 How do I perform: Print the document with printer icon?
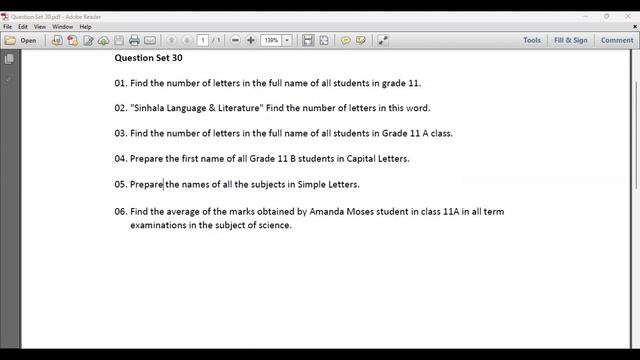click(x=134, y=40)
